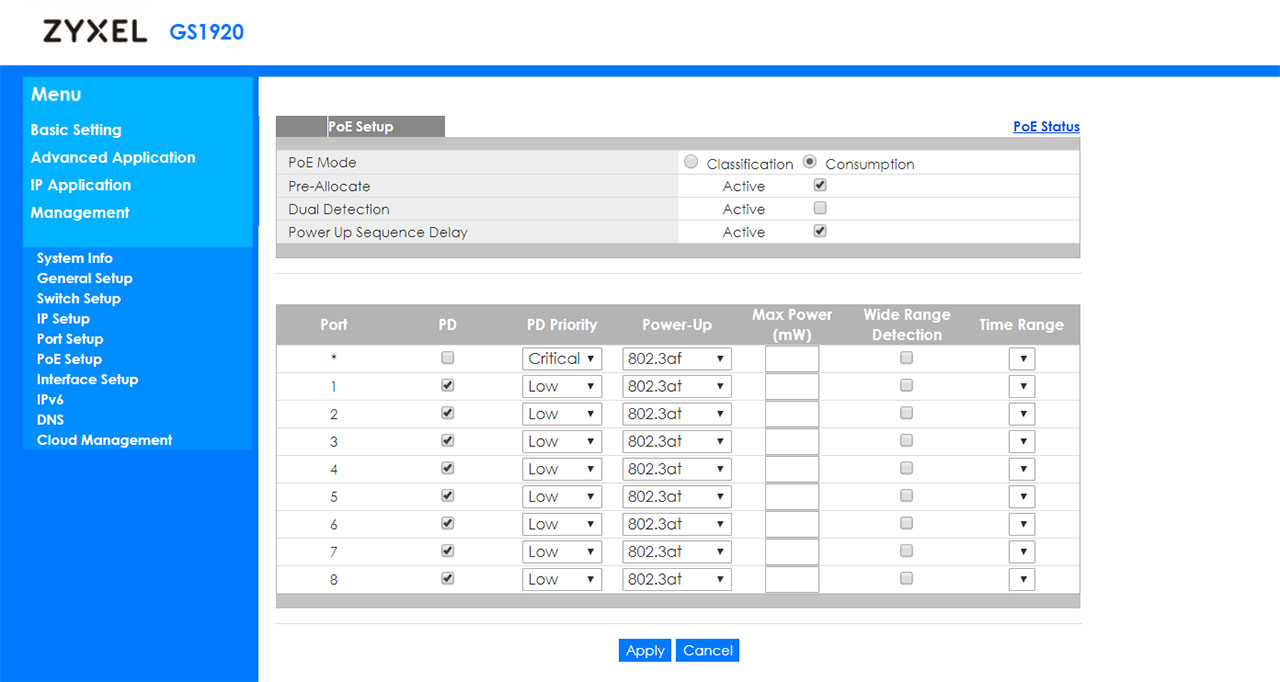1280x682 pixels.
Task: Uncheck the PD checkbox for port 3
Action: 447,440
